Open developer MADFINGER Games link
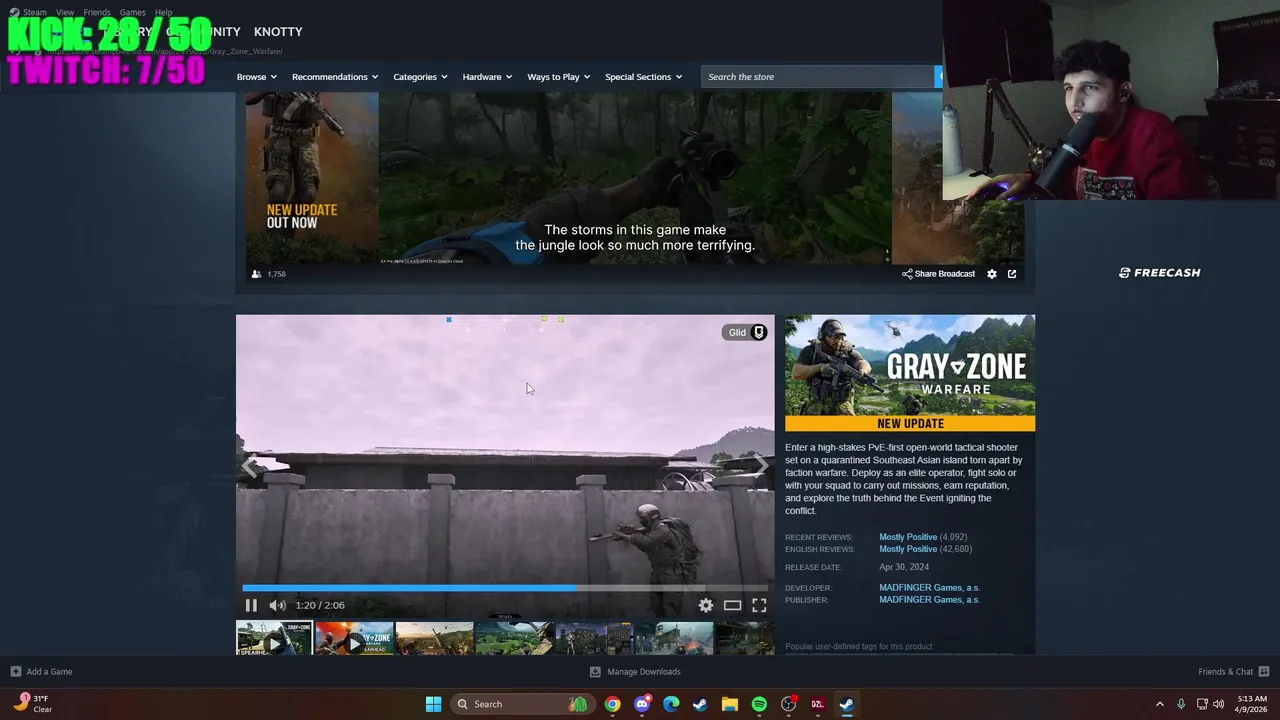 click(x=929, y=588)
